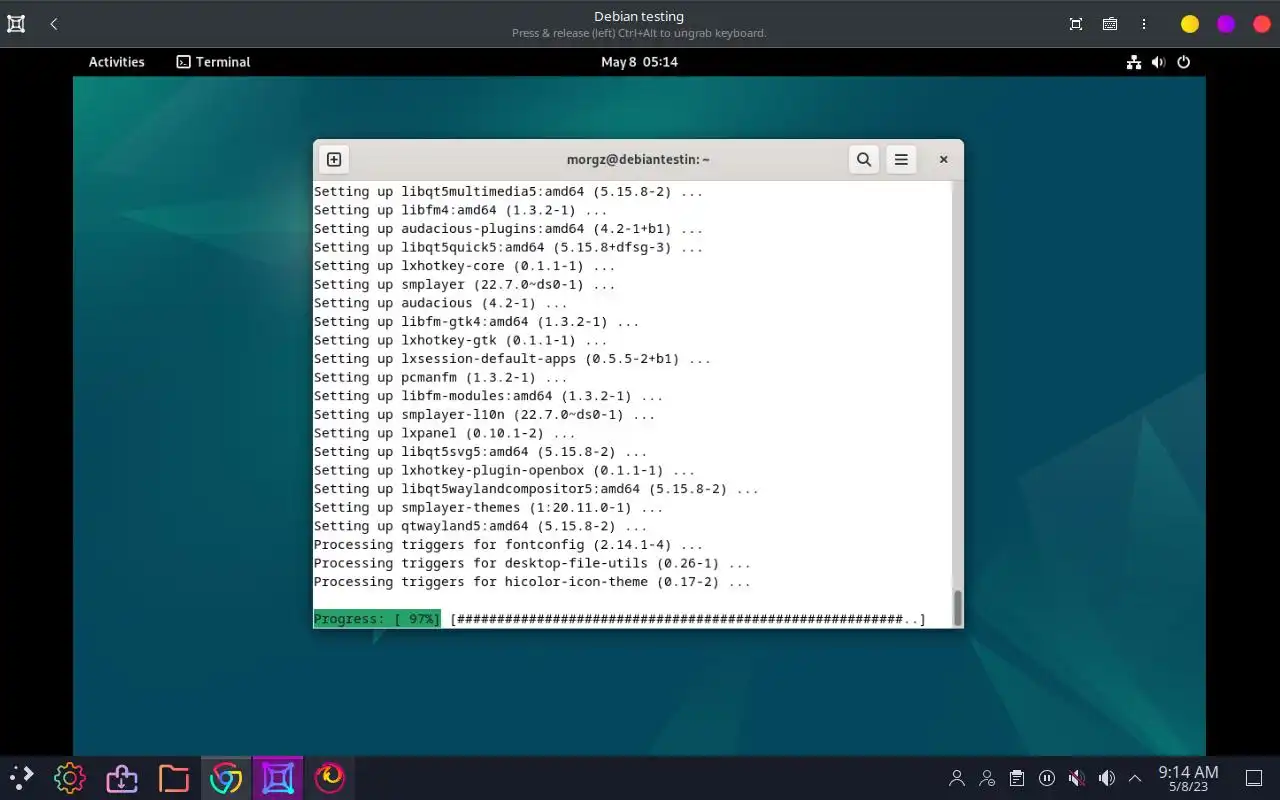Click the media pause tray icon

[x=1047, y=778]
